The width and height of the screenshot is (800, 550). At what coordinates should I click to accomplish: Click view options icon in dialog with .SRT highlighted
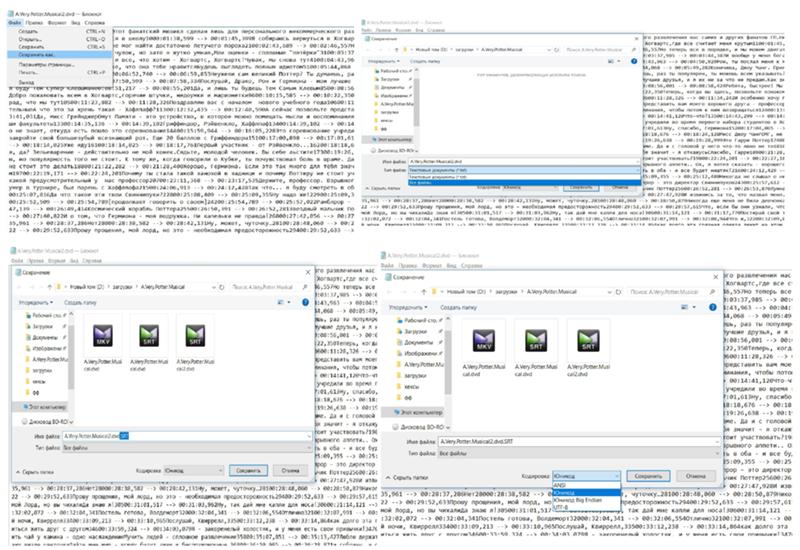(282, 303)
